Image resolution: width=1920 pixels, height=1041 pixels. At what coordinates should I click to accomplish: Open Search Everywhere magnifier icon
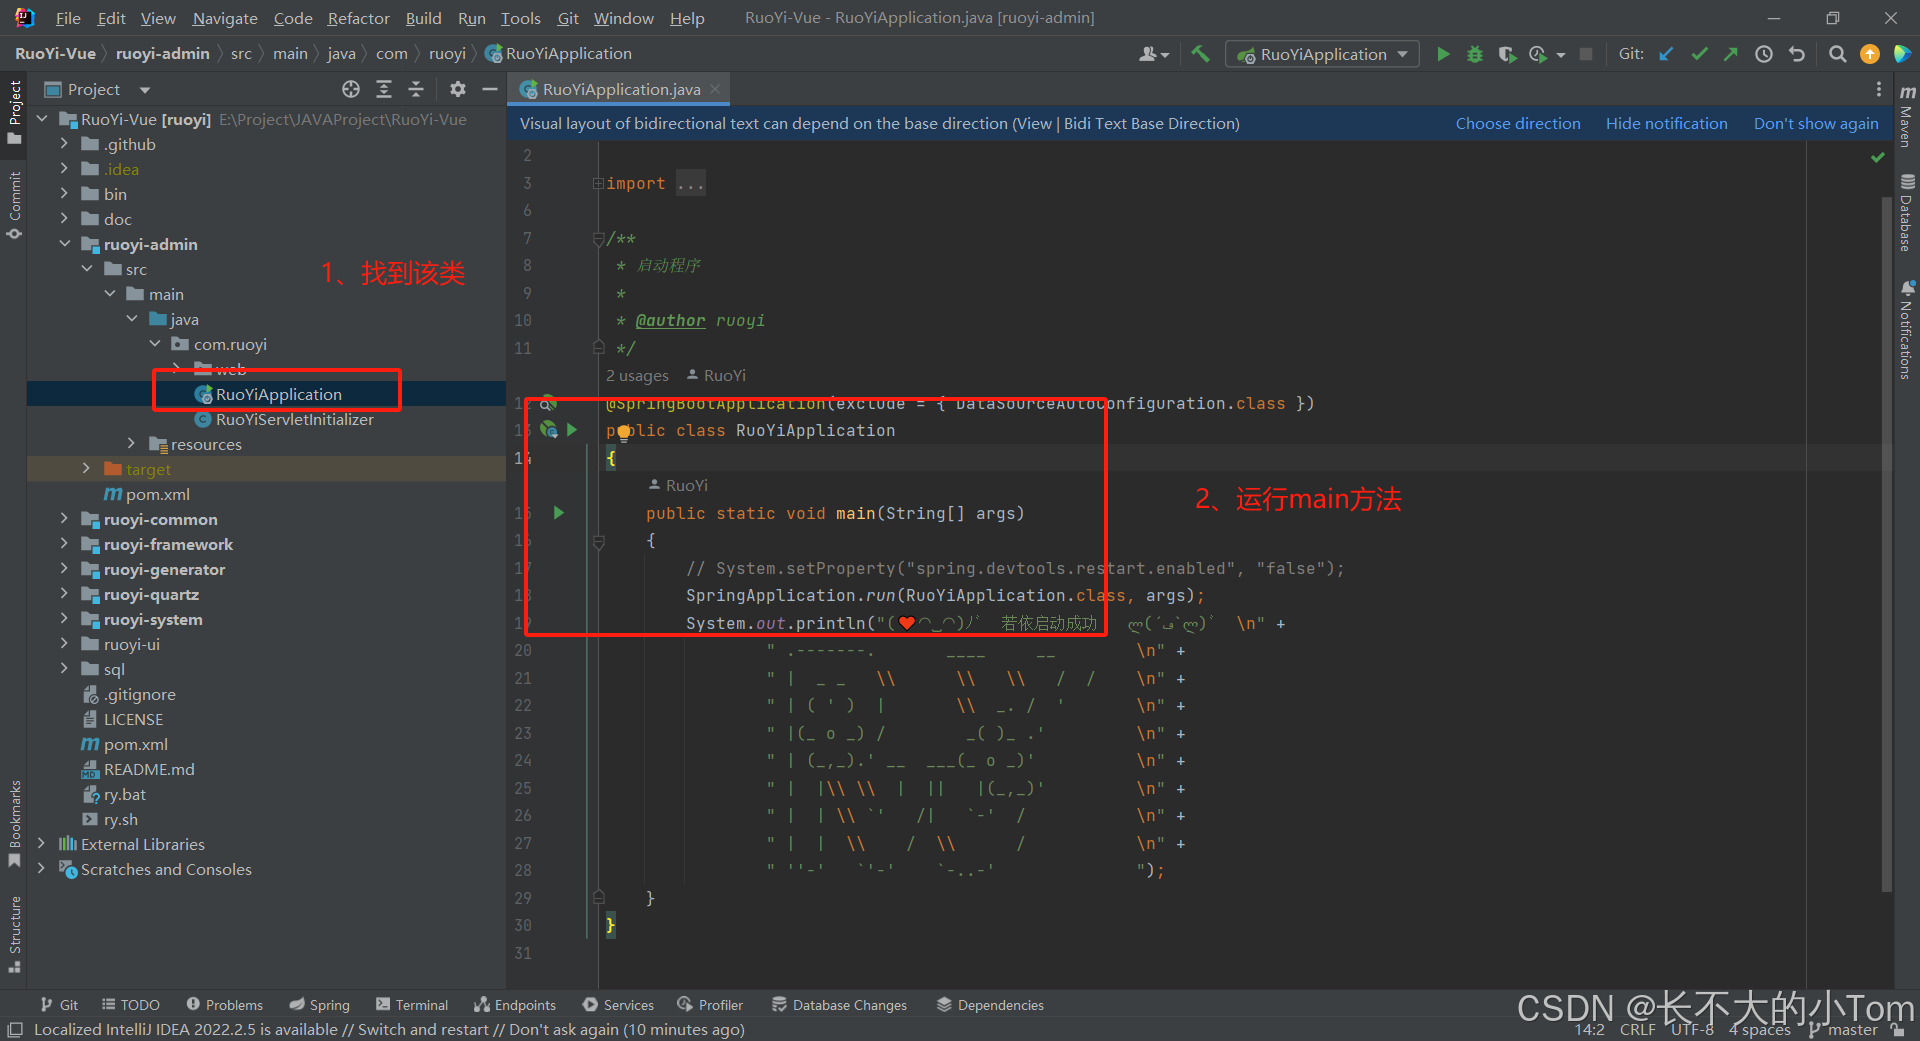click(x=1837, y=54)
